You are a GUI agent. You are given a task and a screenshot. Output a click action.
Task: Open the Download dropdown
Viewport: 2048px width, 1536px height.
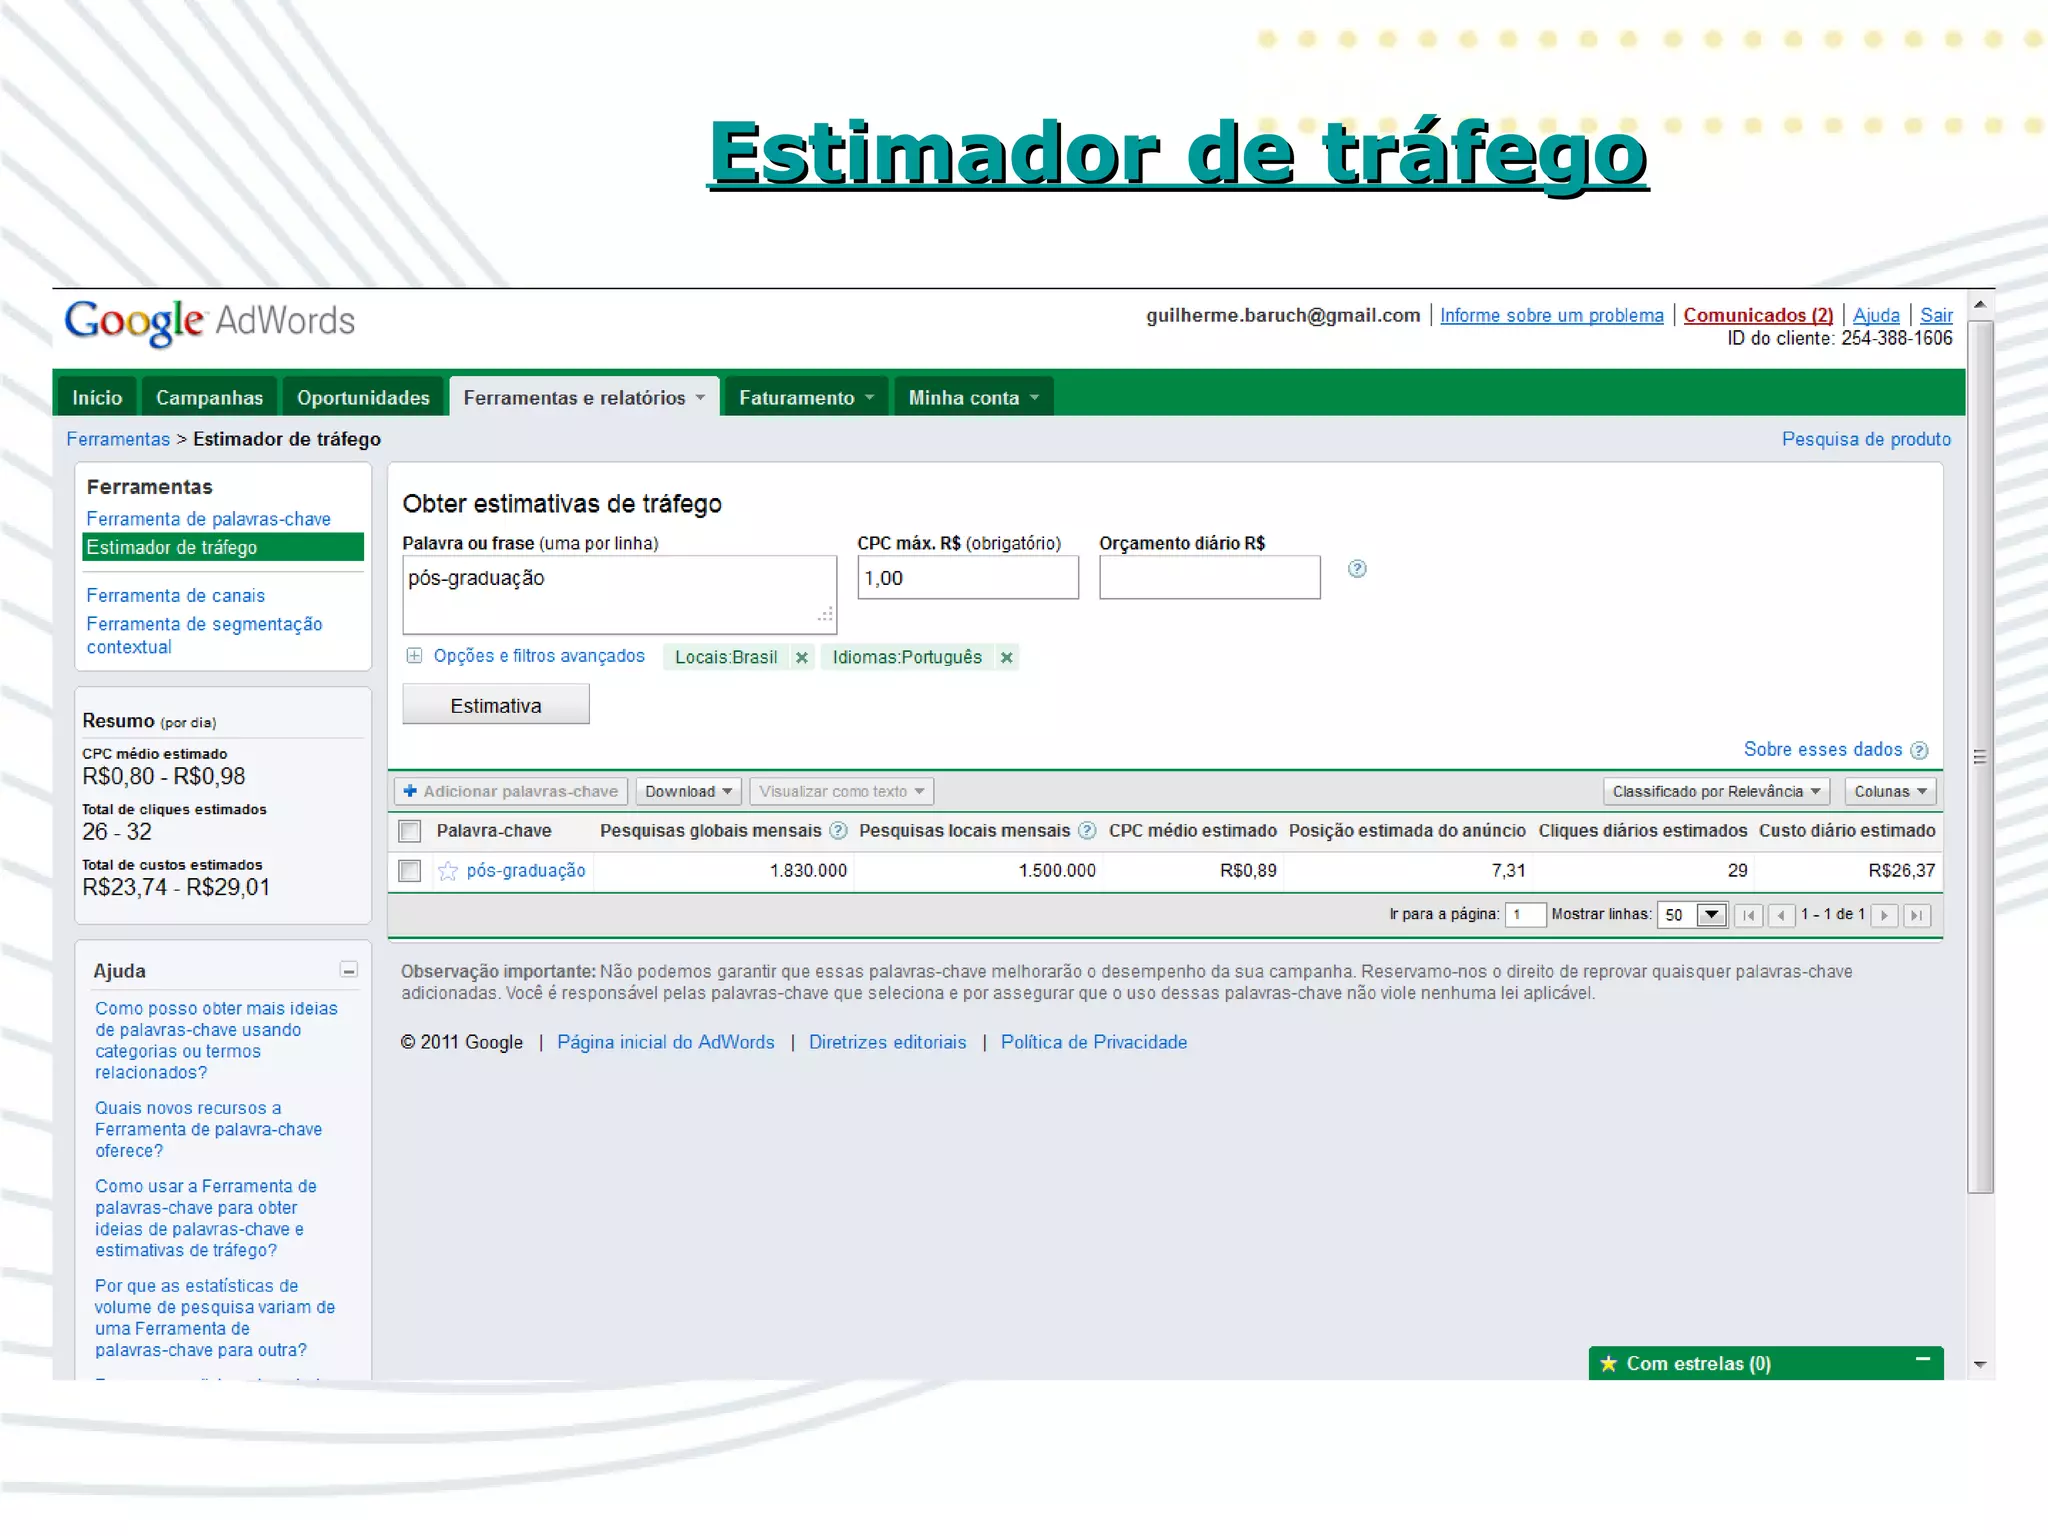pyautogui.click(x=689, y=792)
